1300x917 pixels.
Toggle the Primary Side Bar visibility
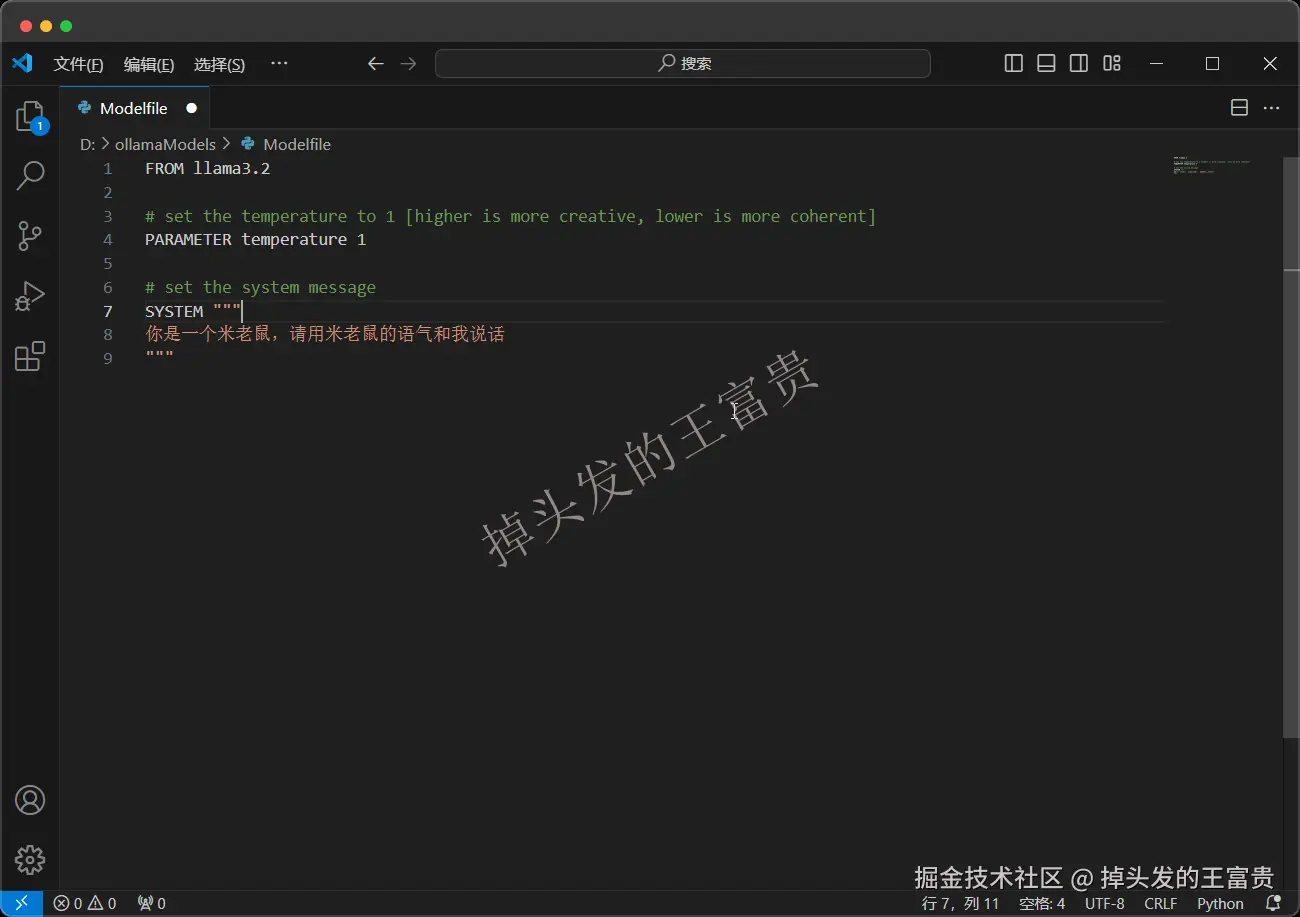tap(1012, 63)
